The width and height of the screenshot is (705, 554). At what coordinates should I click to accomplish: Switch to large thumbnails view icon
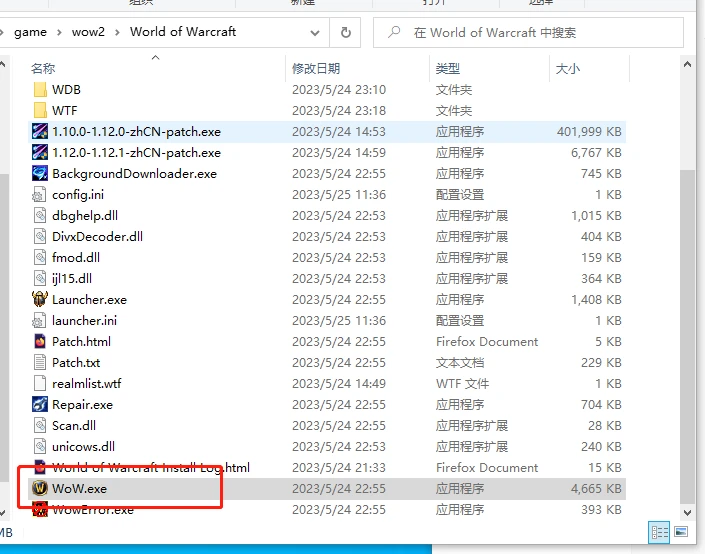coord(681,532)
